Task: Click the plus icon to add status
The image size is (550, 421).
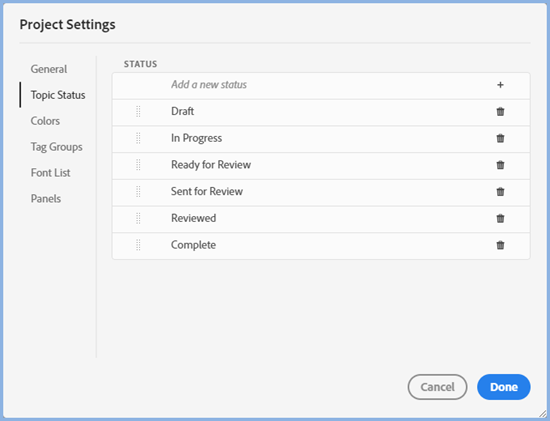Action: click(500, 85)
